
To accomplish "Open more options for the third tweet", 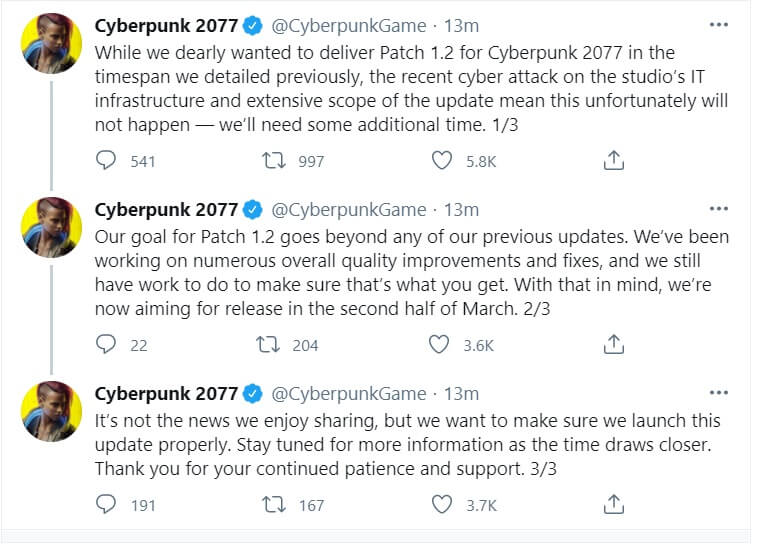I will point(718,393).
